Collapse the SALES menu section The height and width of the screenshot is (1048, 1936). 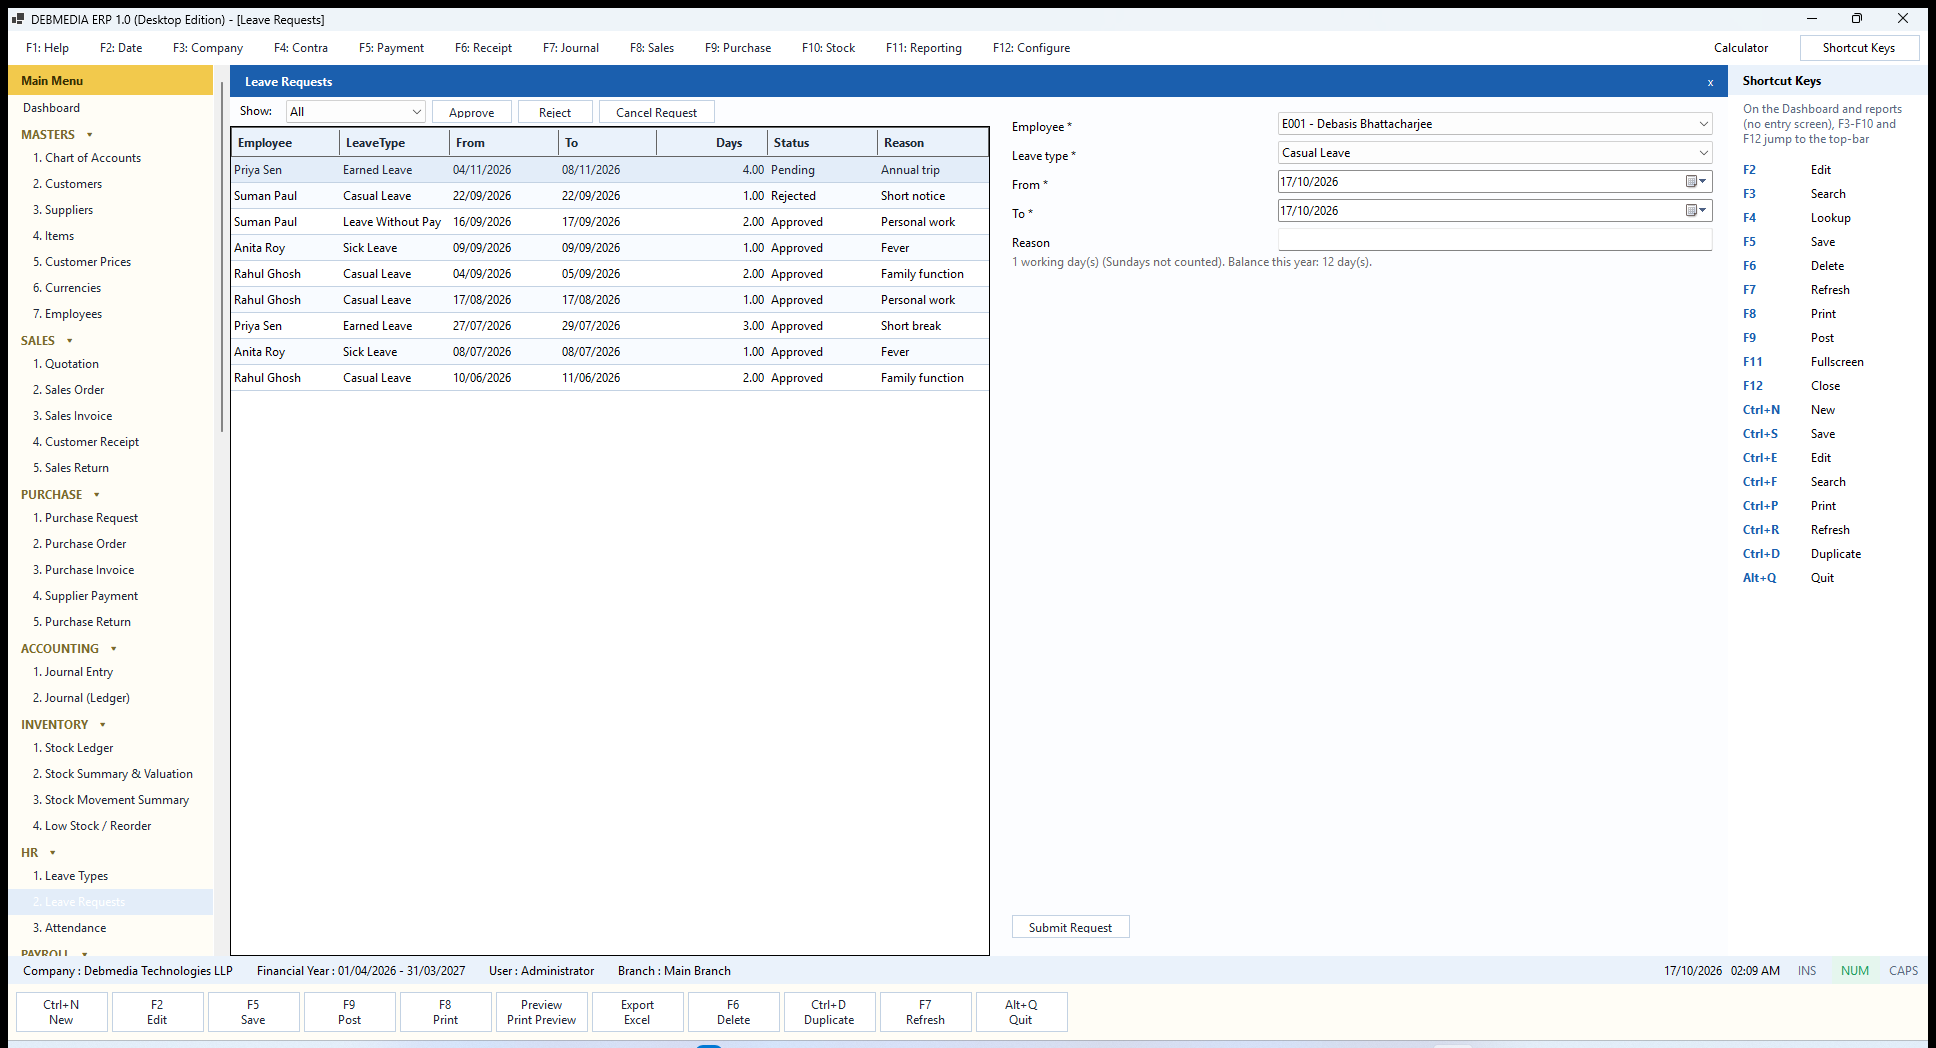70,341
